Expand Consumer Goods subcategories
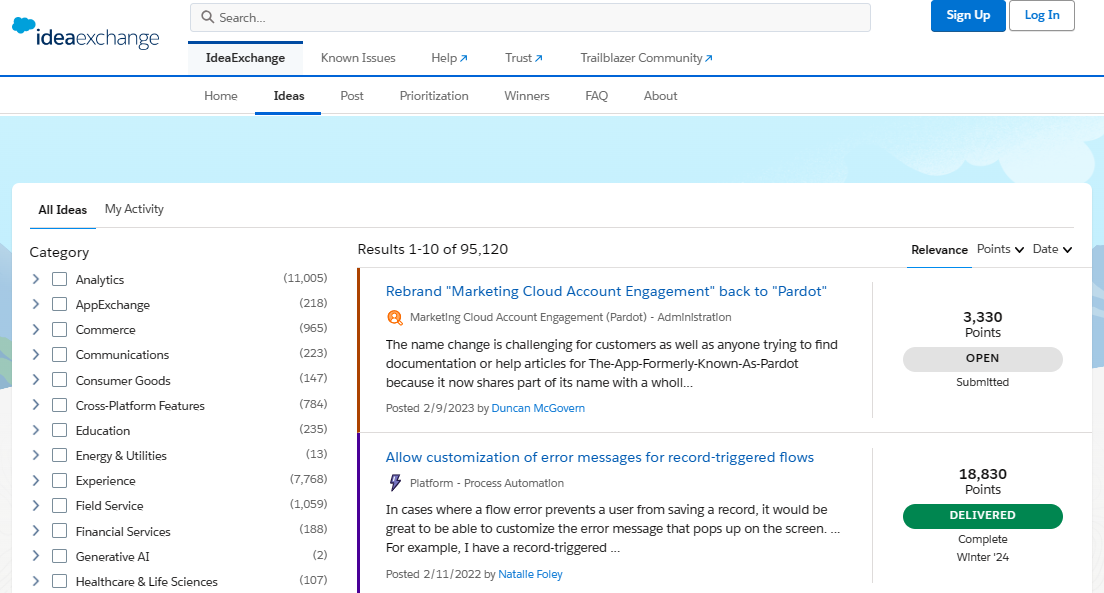Image resolution: width=1104 pixels, height=593 pixels. point(36,380)
